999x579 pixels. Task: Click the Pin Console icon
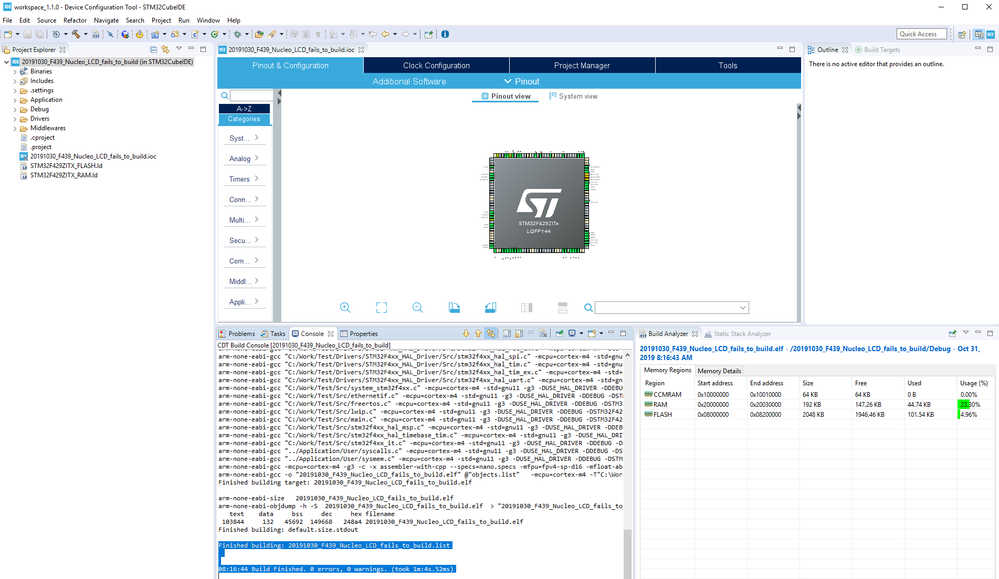[559, 333]
